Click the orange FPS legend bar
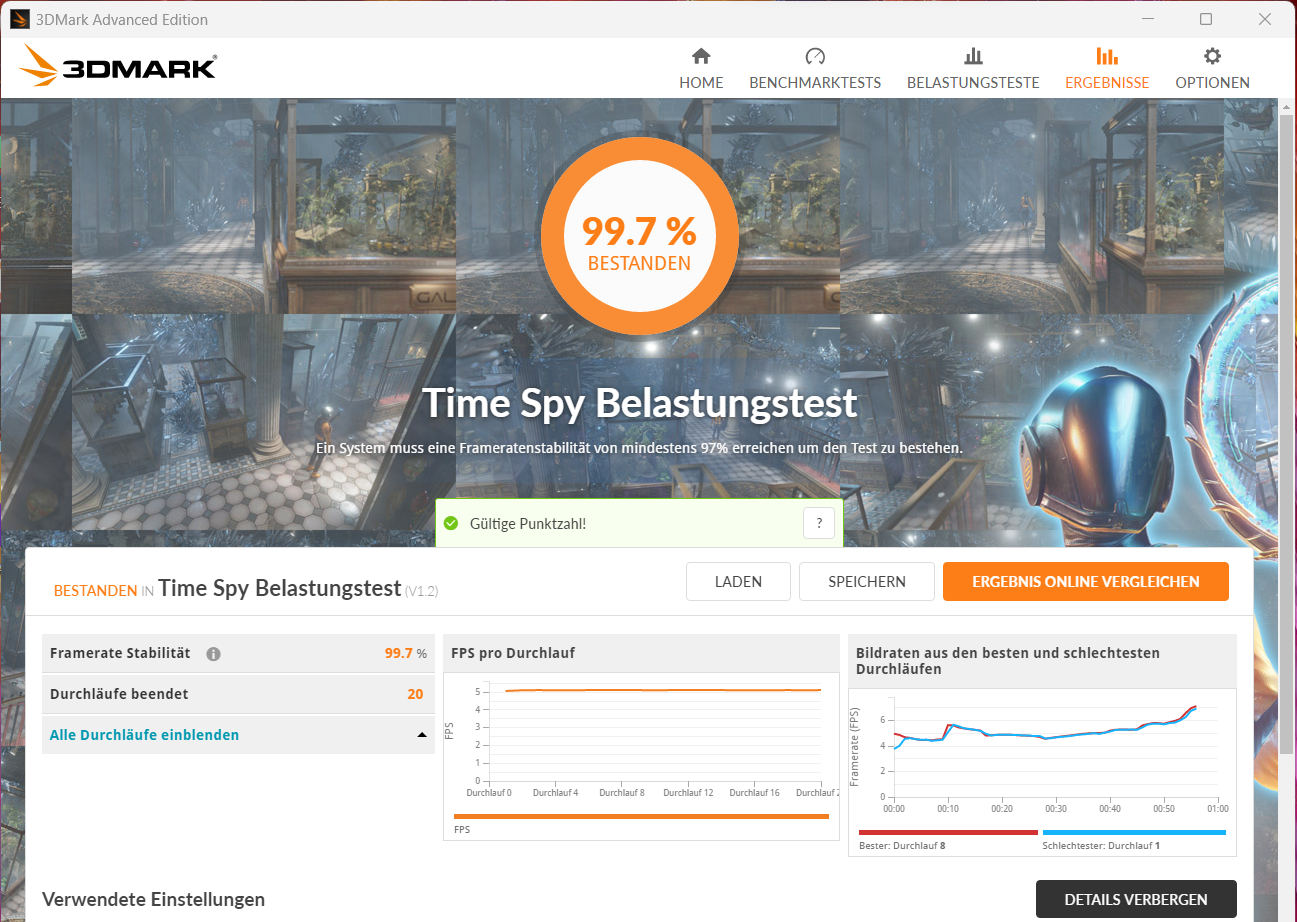The width and height of the screenshot is (1297, 922). pos(641,816)
